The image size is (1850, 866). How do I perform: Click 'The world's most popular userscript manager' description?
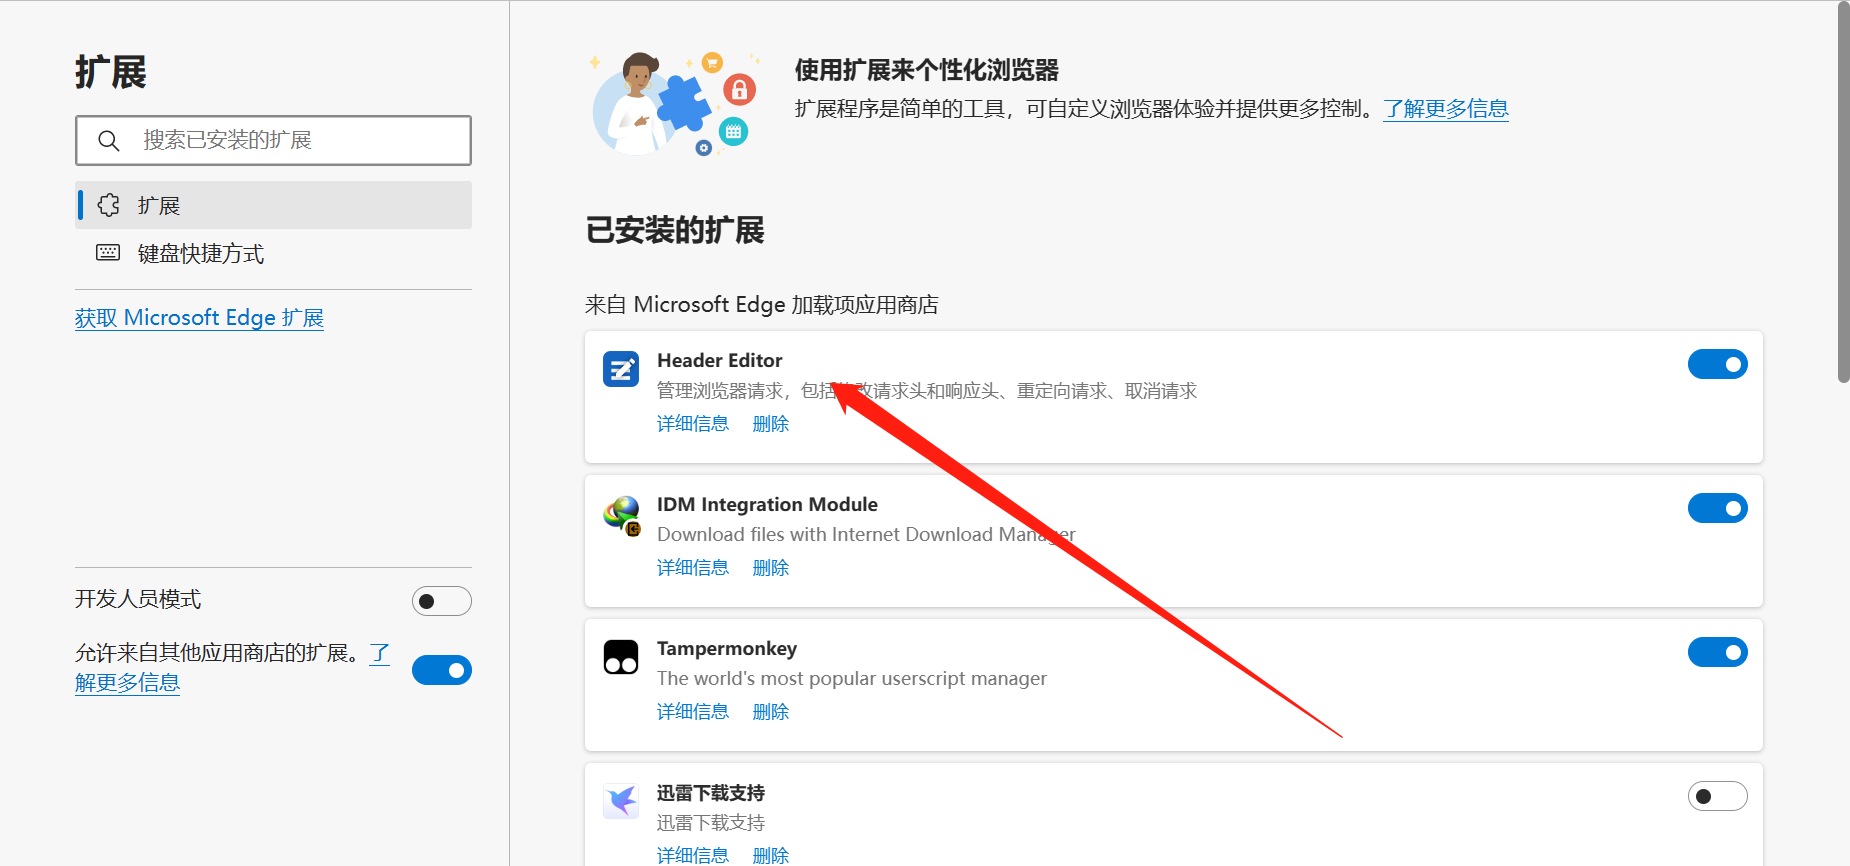(852, 678)
